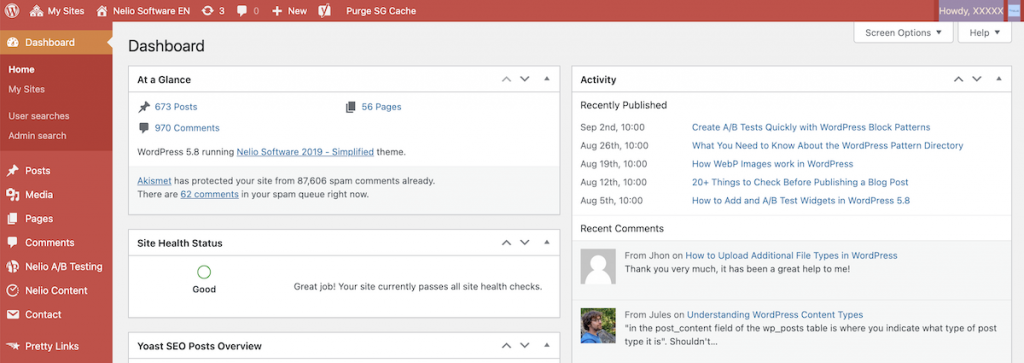Image resolution: width=1024 pixels, height=363 pixels.
Task: Open the Comments menu label in the sidebar
Action: [50, 242]
